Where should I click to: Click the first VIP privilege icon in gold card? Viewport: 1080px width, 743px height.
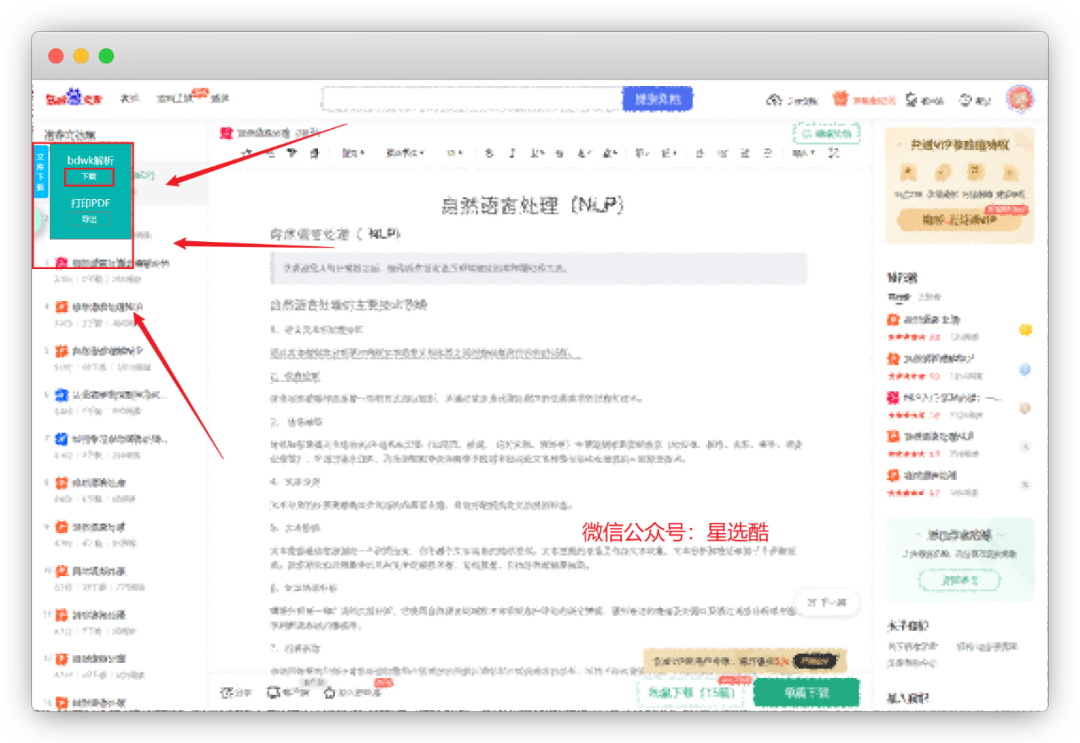coord(908,172)
